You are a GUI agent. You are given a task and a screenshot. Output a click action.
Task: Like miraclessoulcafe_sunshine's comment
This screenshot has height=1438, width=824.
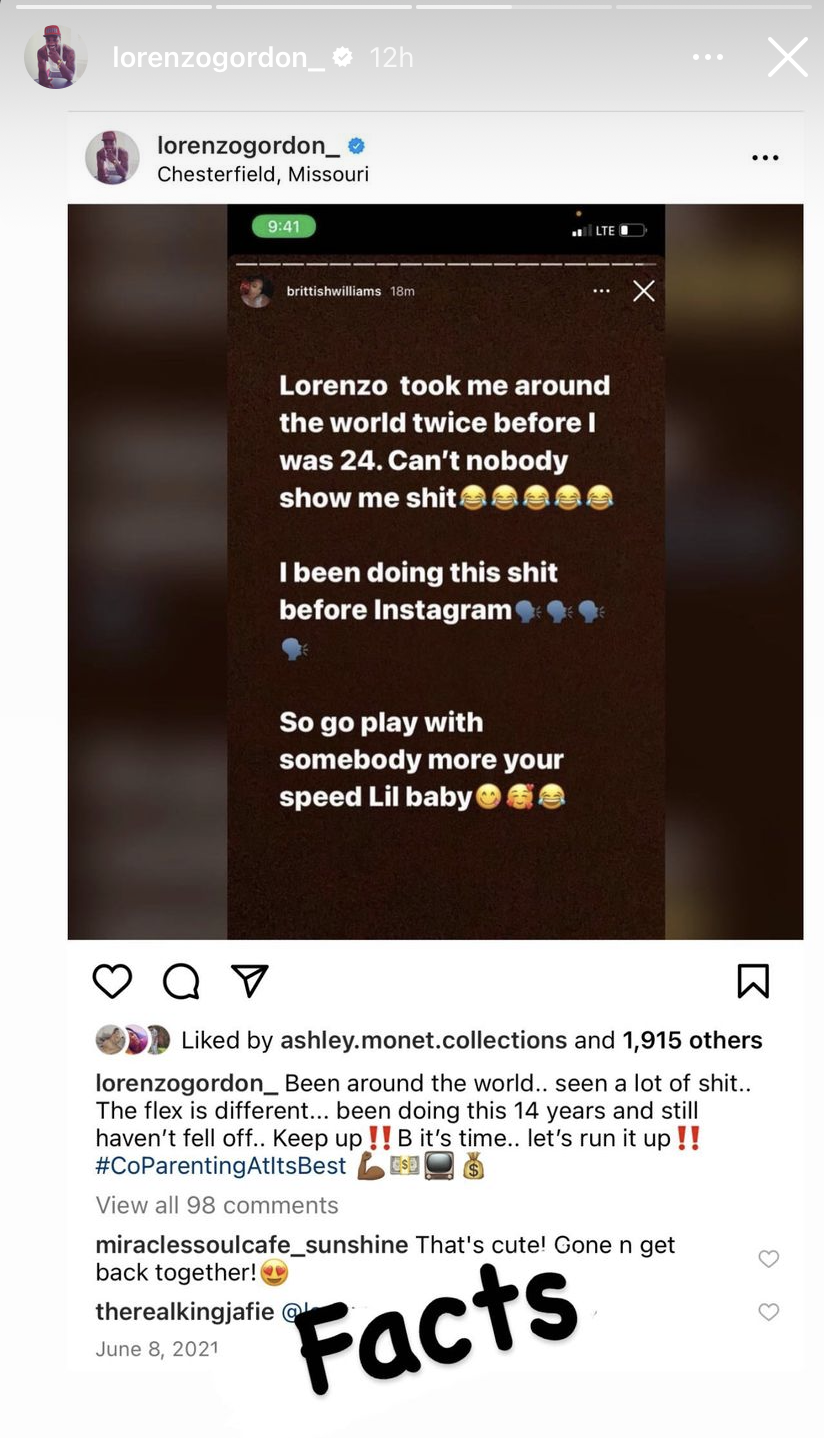tap(768, 1258)
